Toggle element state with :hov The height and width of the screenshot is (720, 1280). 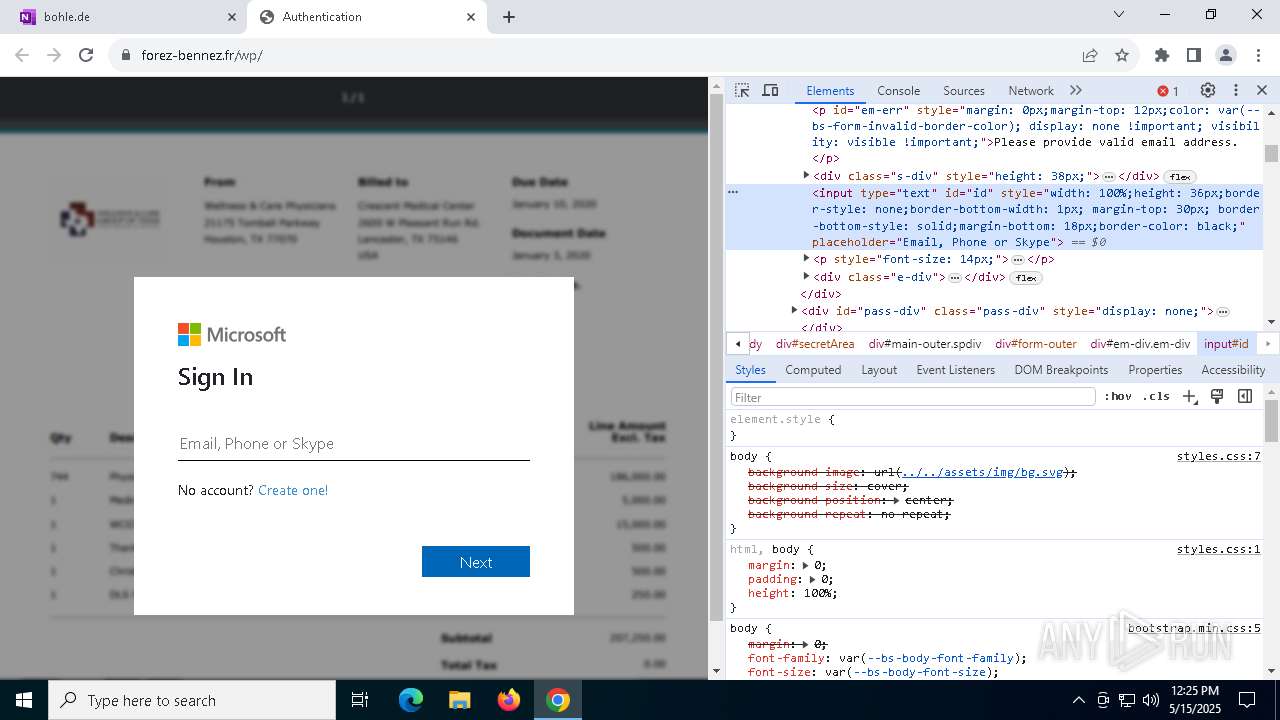[x=1118, y=396]
